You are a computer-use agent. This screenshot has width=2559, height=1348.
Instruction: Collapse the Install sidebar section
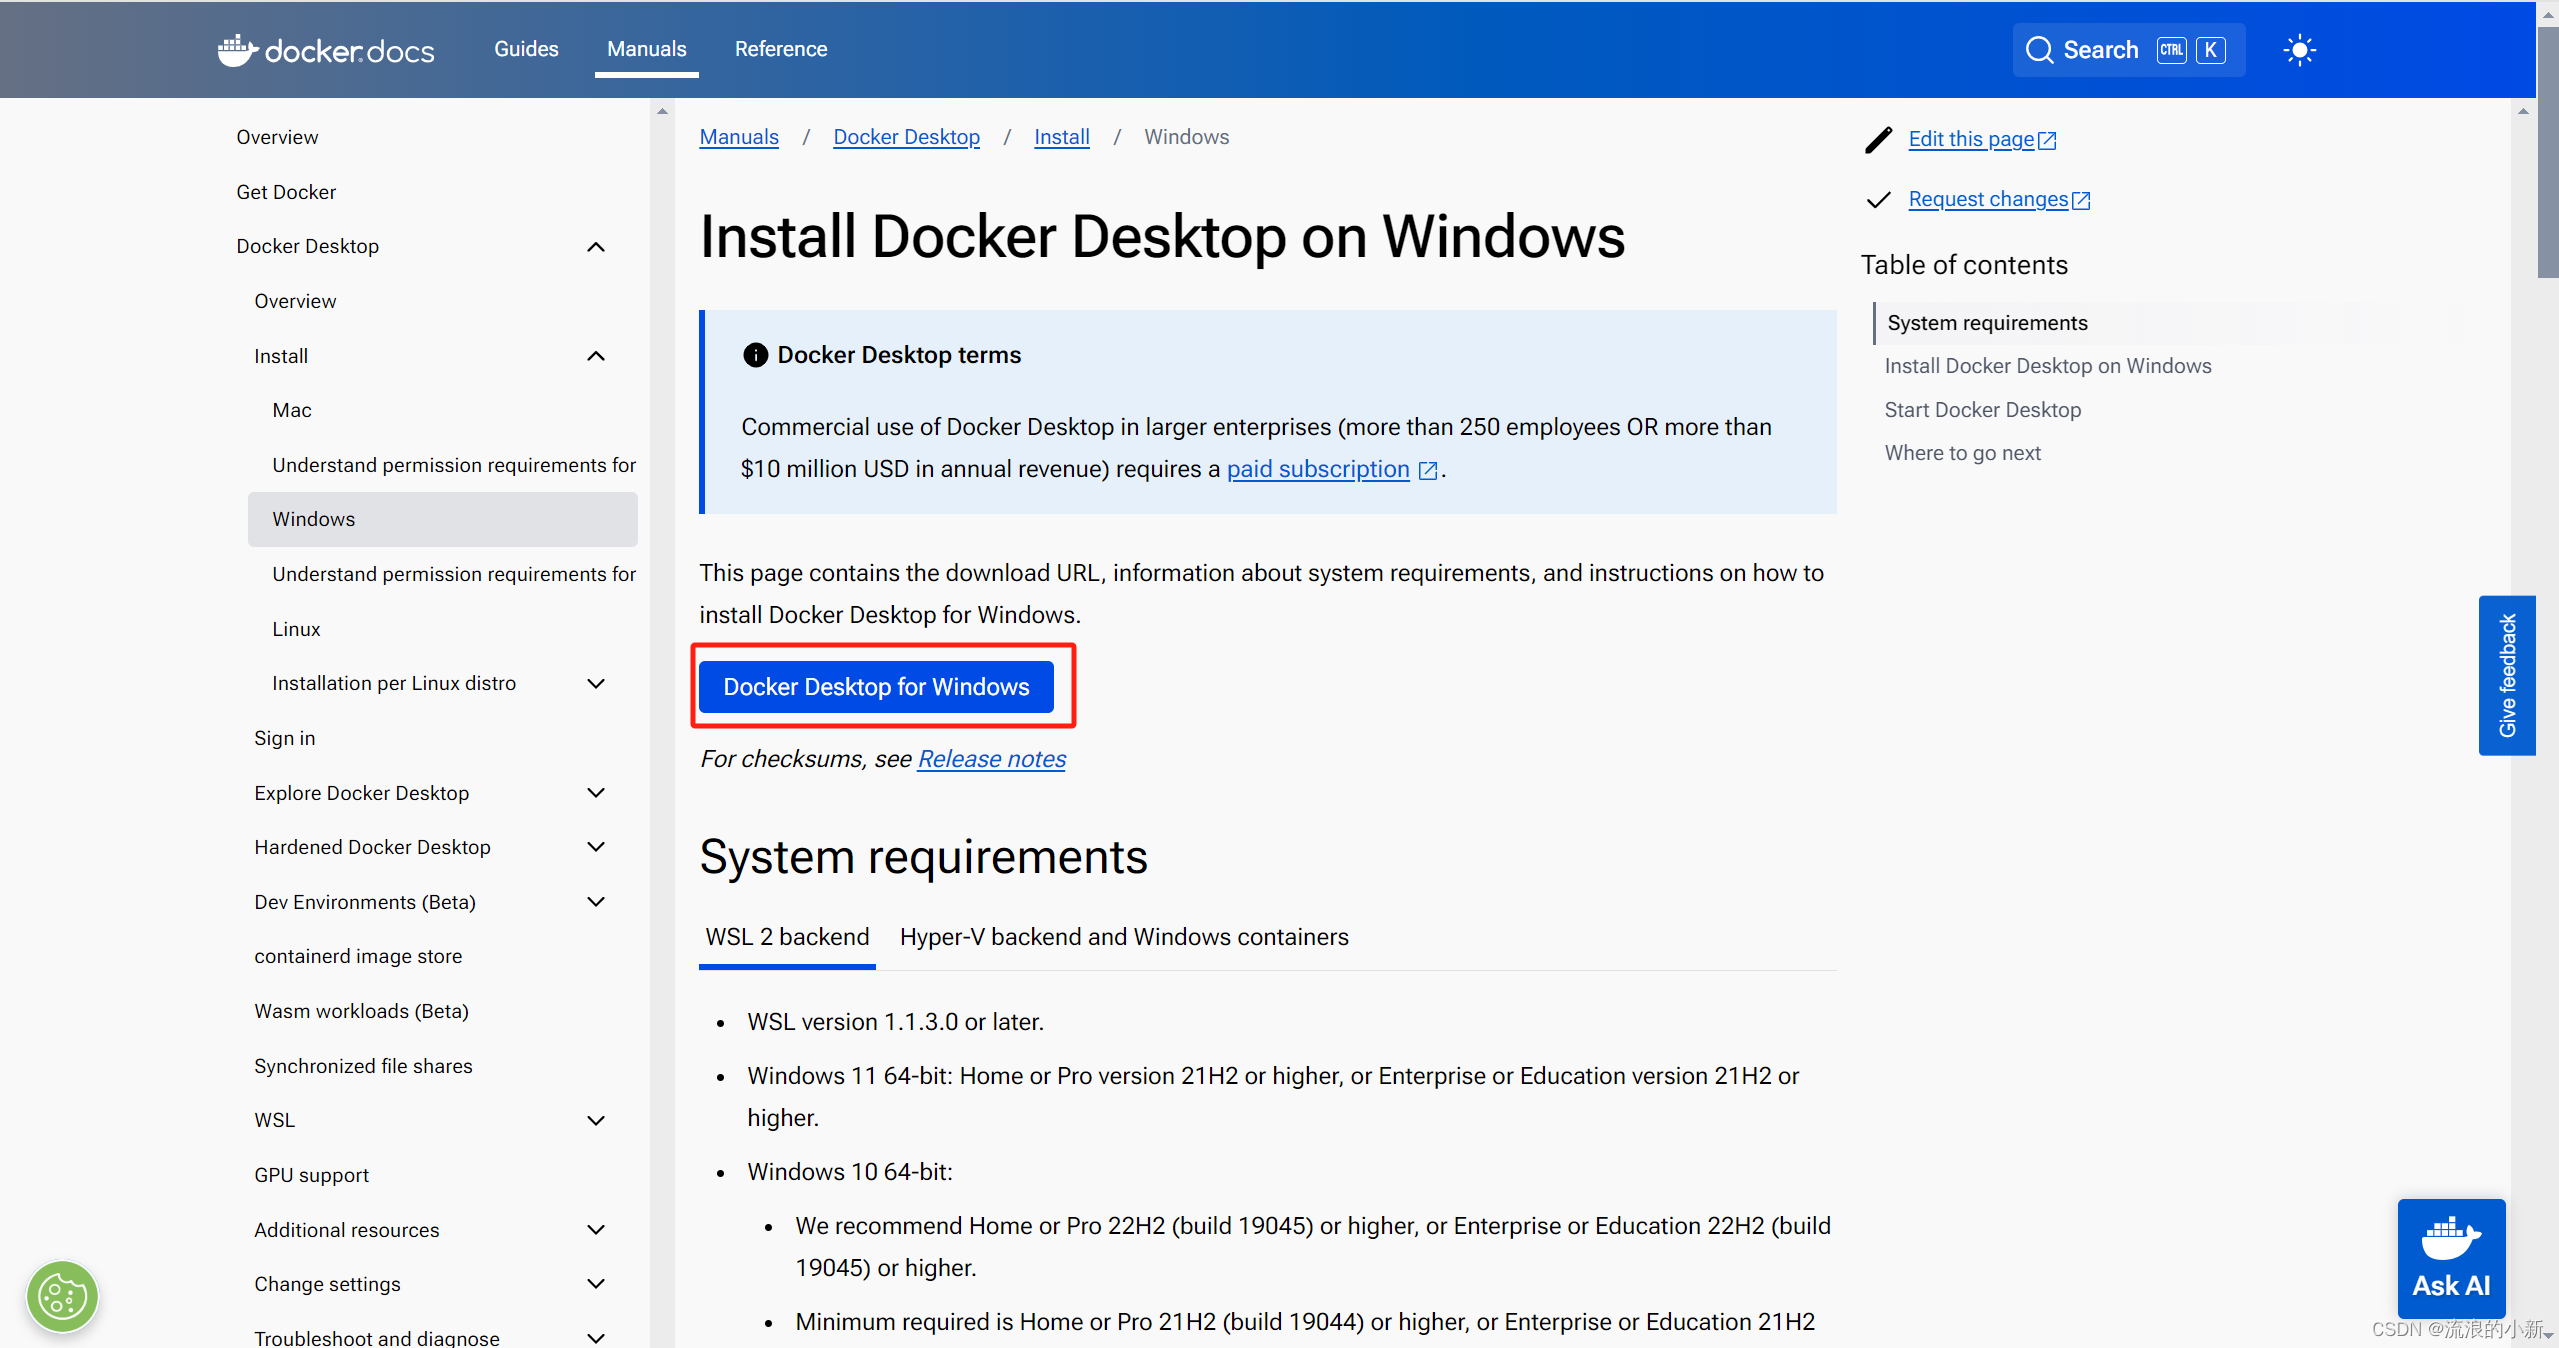596,356
